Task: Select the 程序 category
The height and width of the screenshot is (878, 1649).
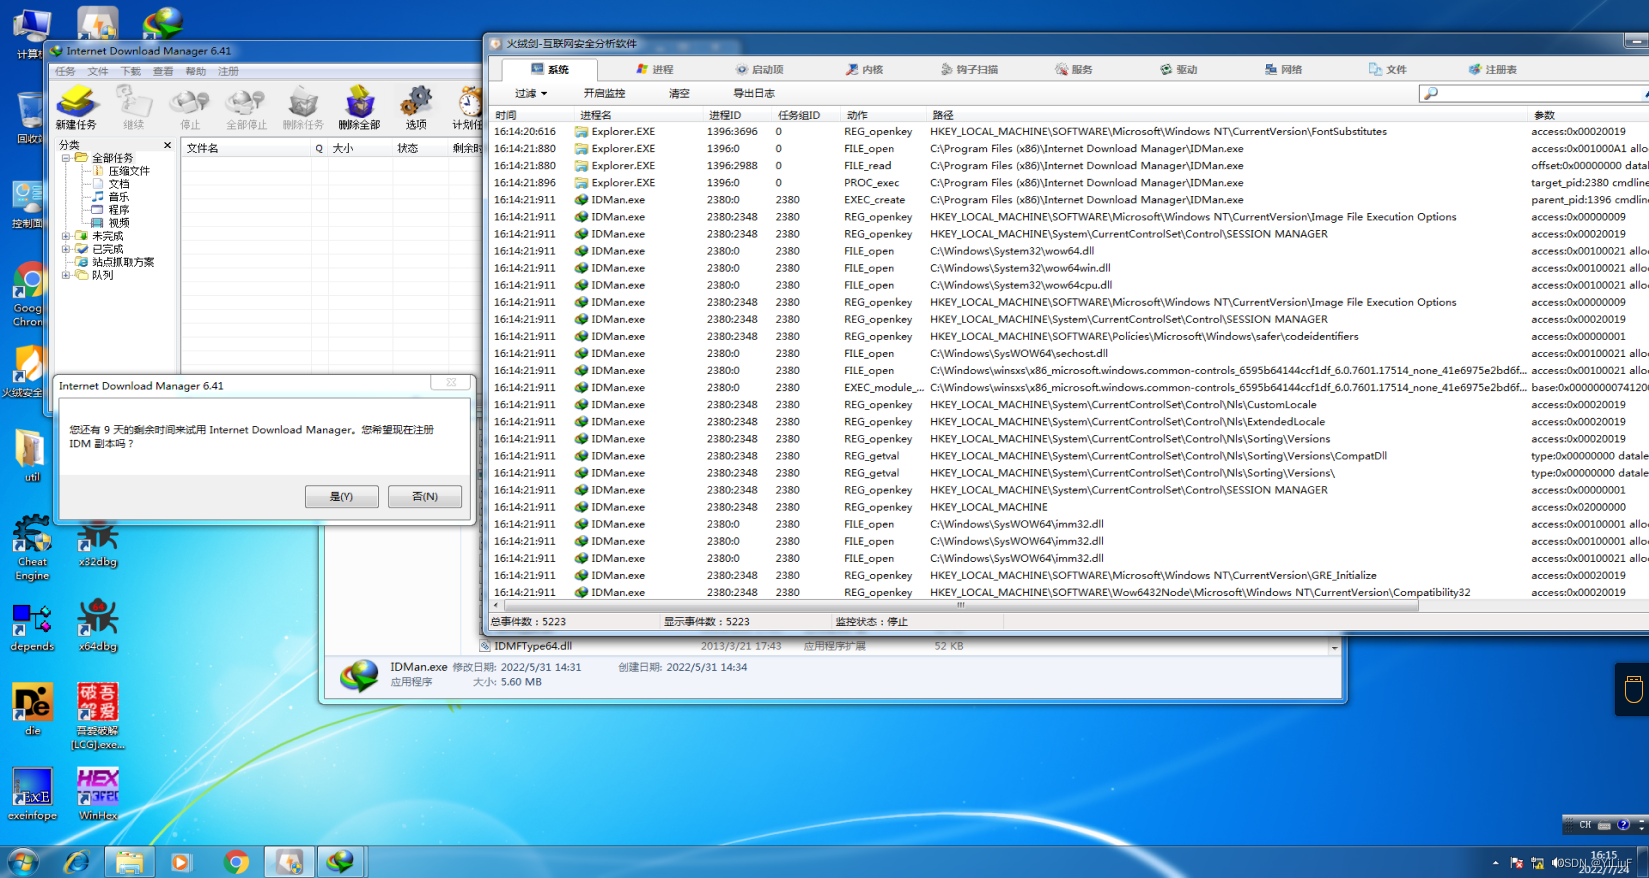Action: point(119,210)
